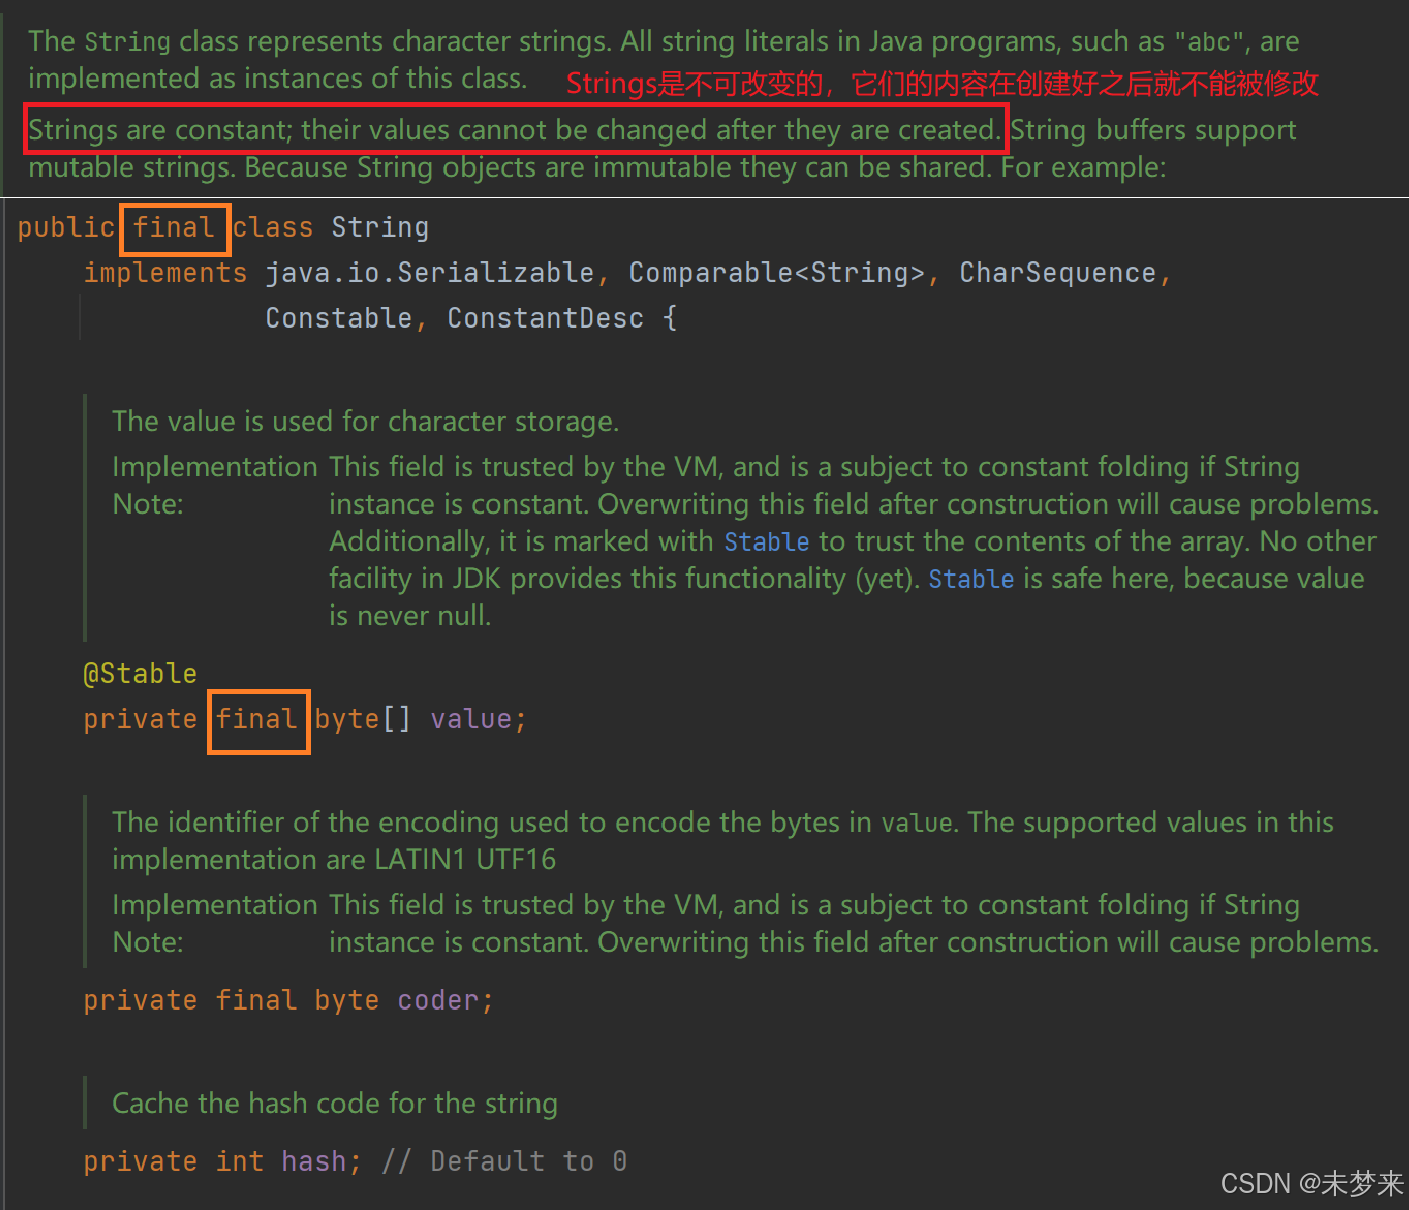Click the 'coder' field name
The image size is (1409, 1210).
(438, 1001)
